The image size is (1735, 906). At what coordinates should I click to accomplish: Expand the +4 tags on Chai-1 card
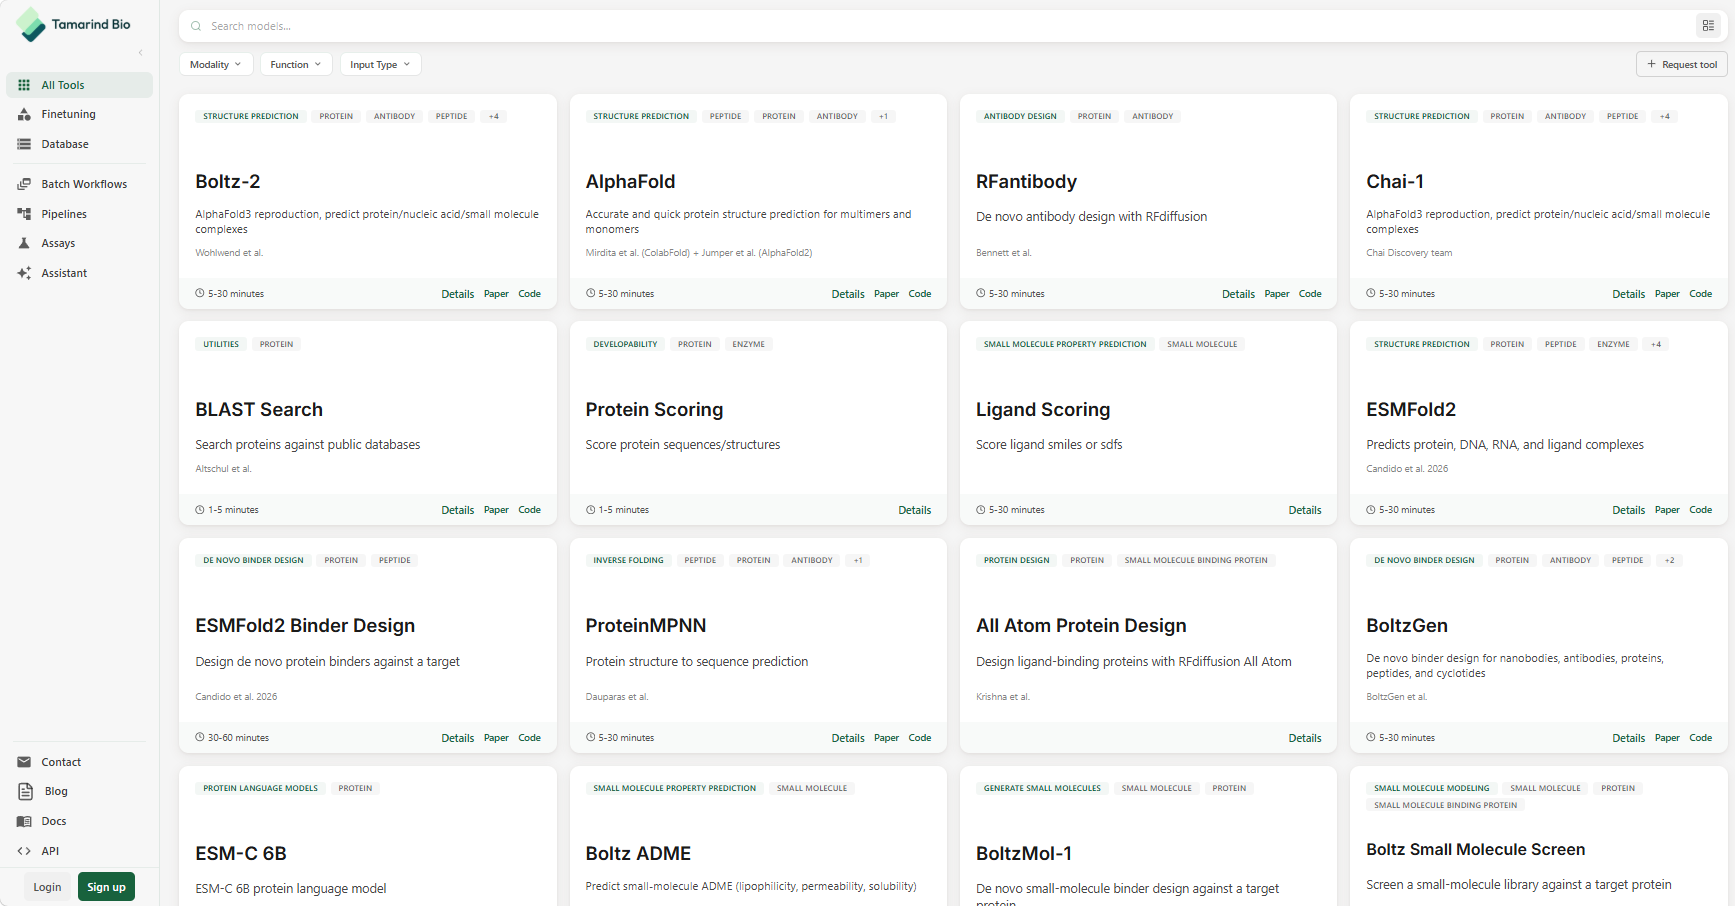[x=1665, y=116]
